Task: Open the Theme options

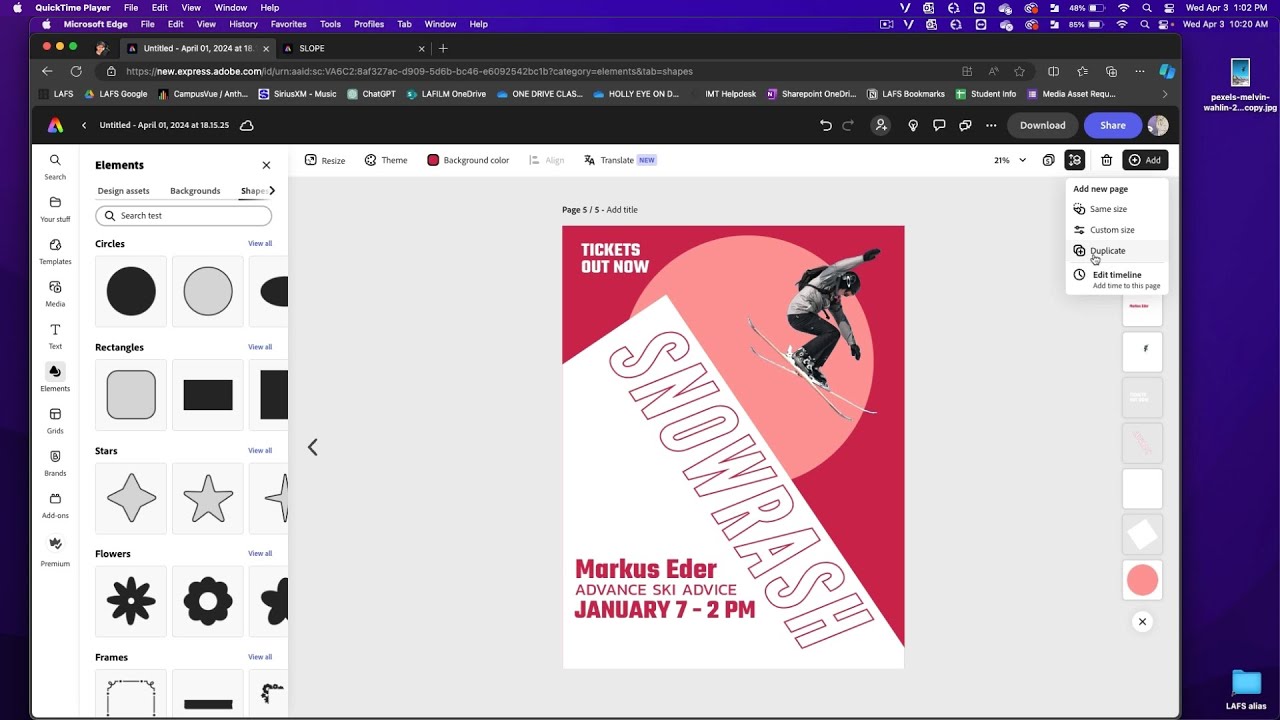Action: (386, 160)
